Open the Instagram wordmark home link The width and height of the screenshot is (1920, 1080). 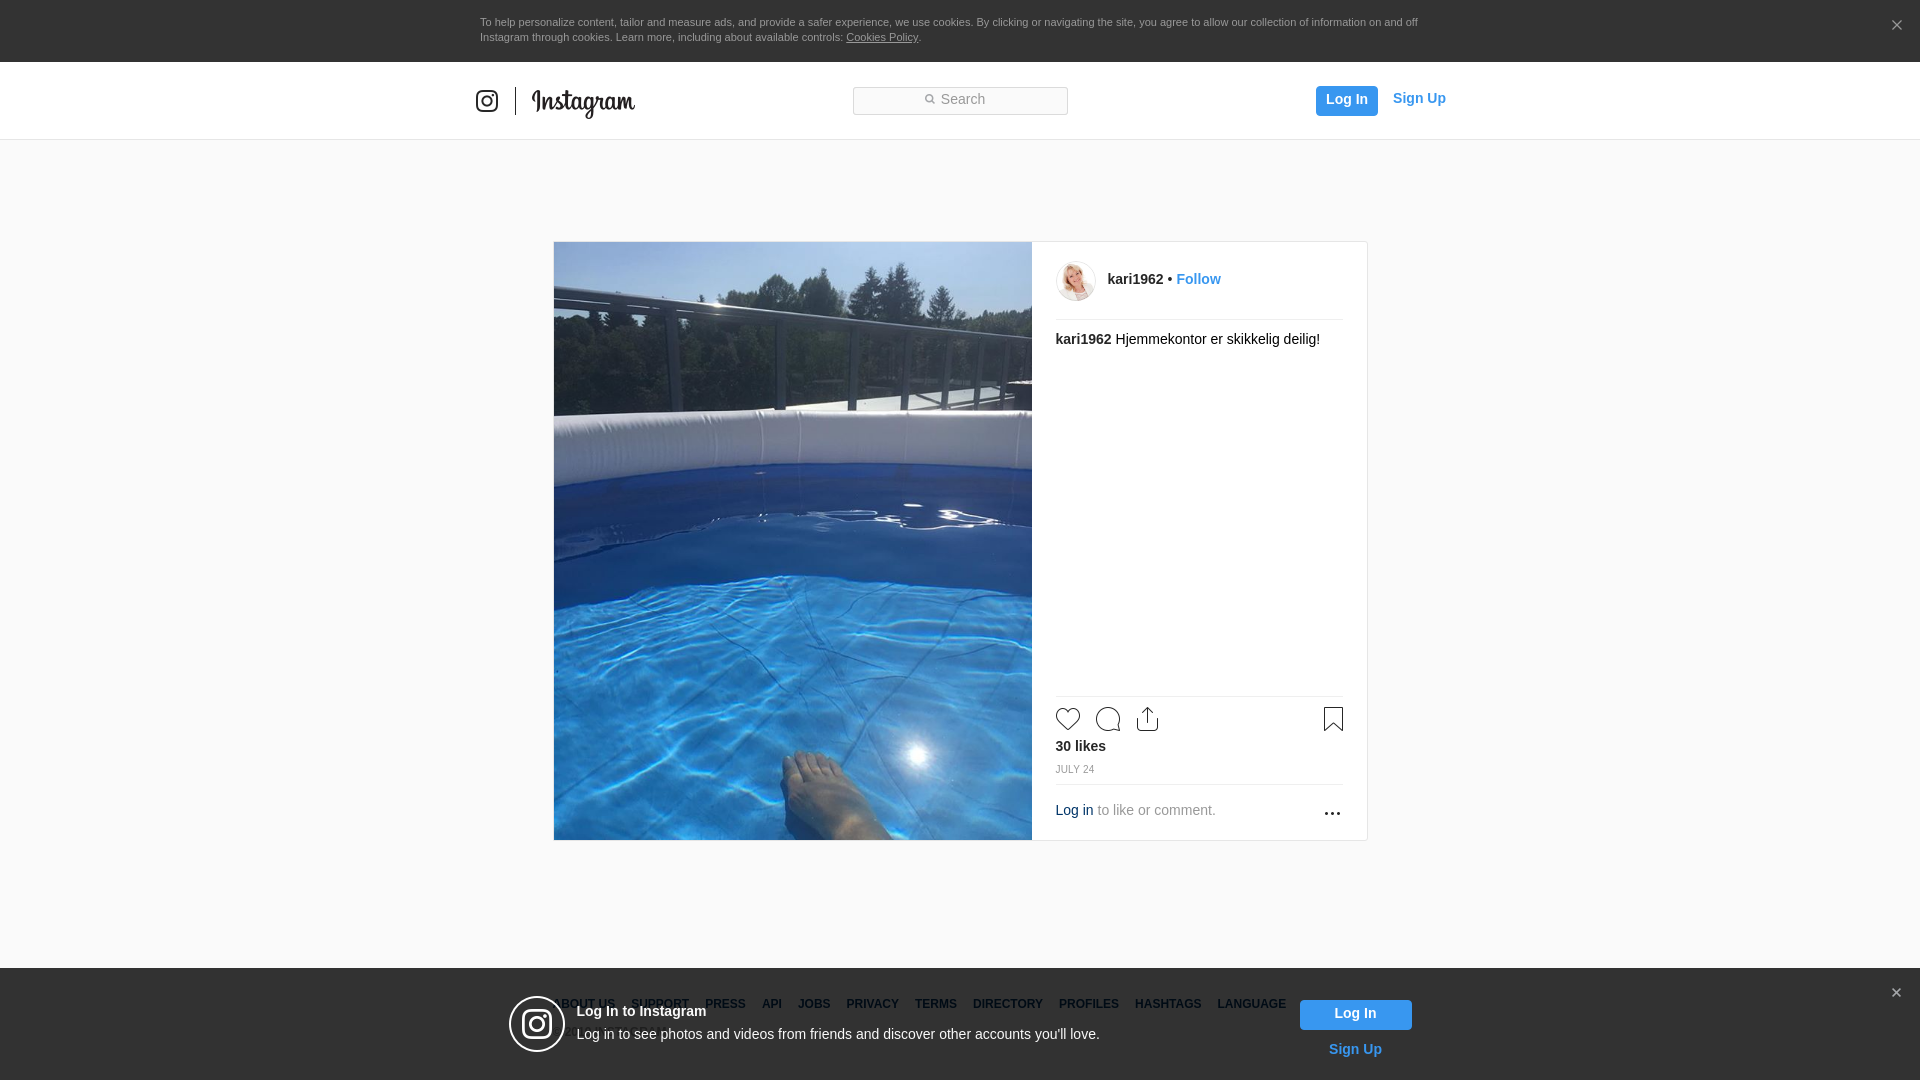(583, 103)
